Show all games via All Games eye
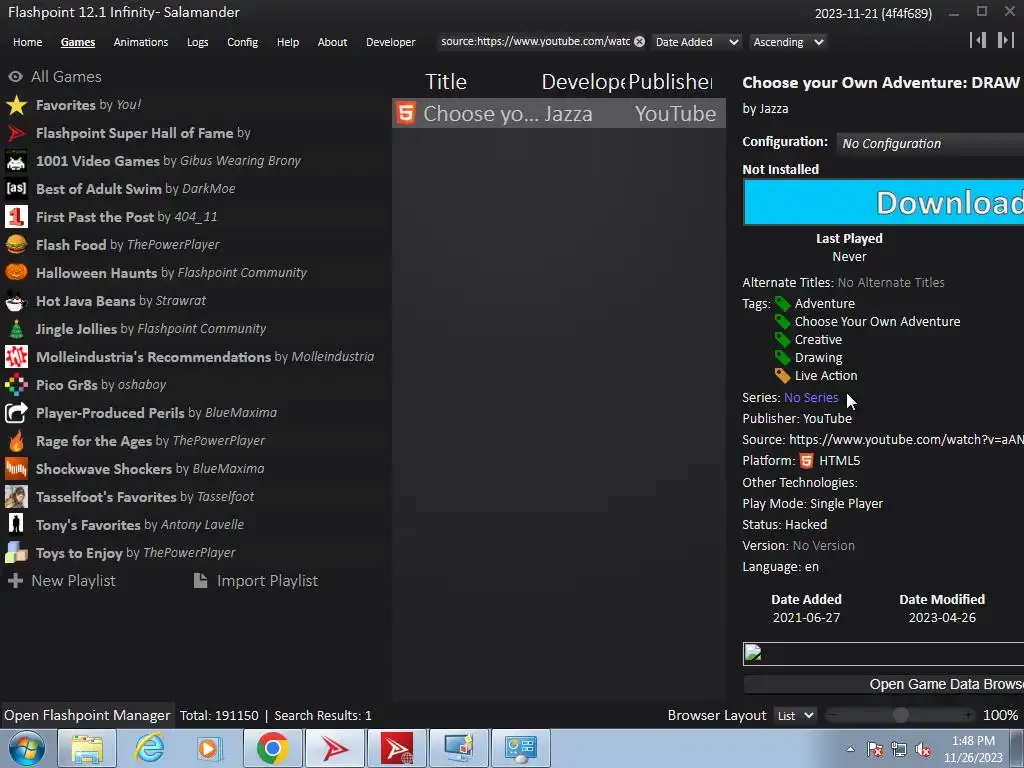The width and height of the screenshot is (1024, 768). [x=16, y=76]
